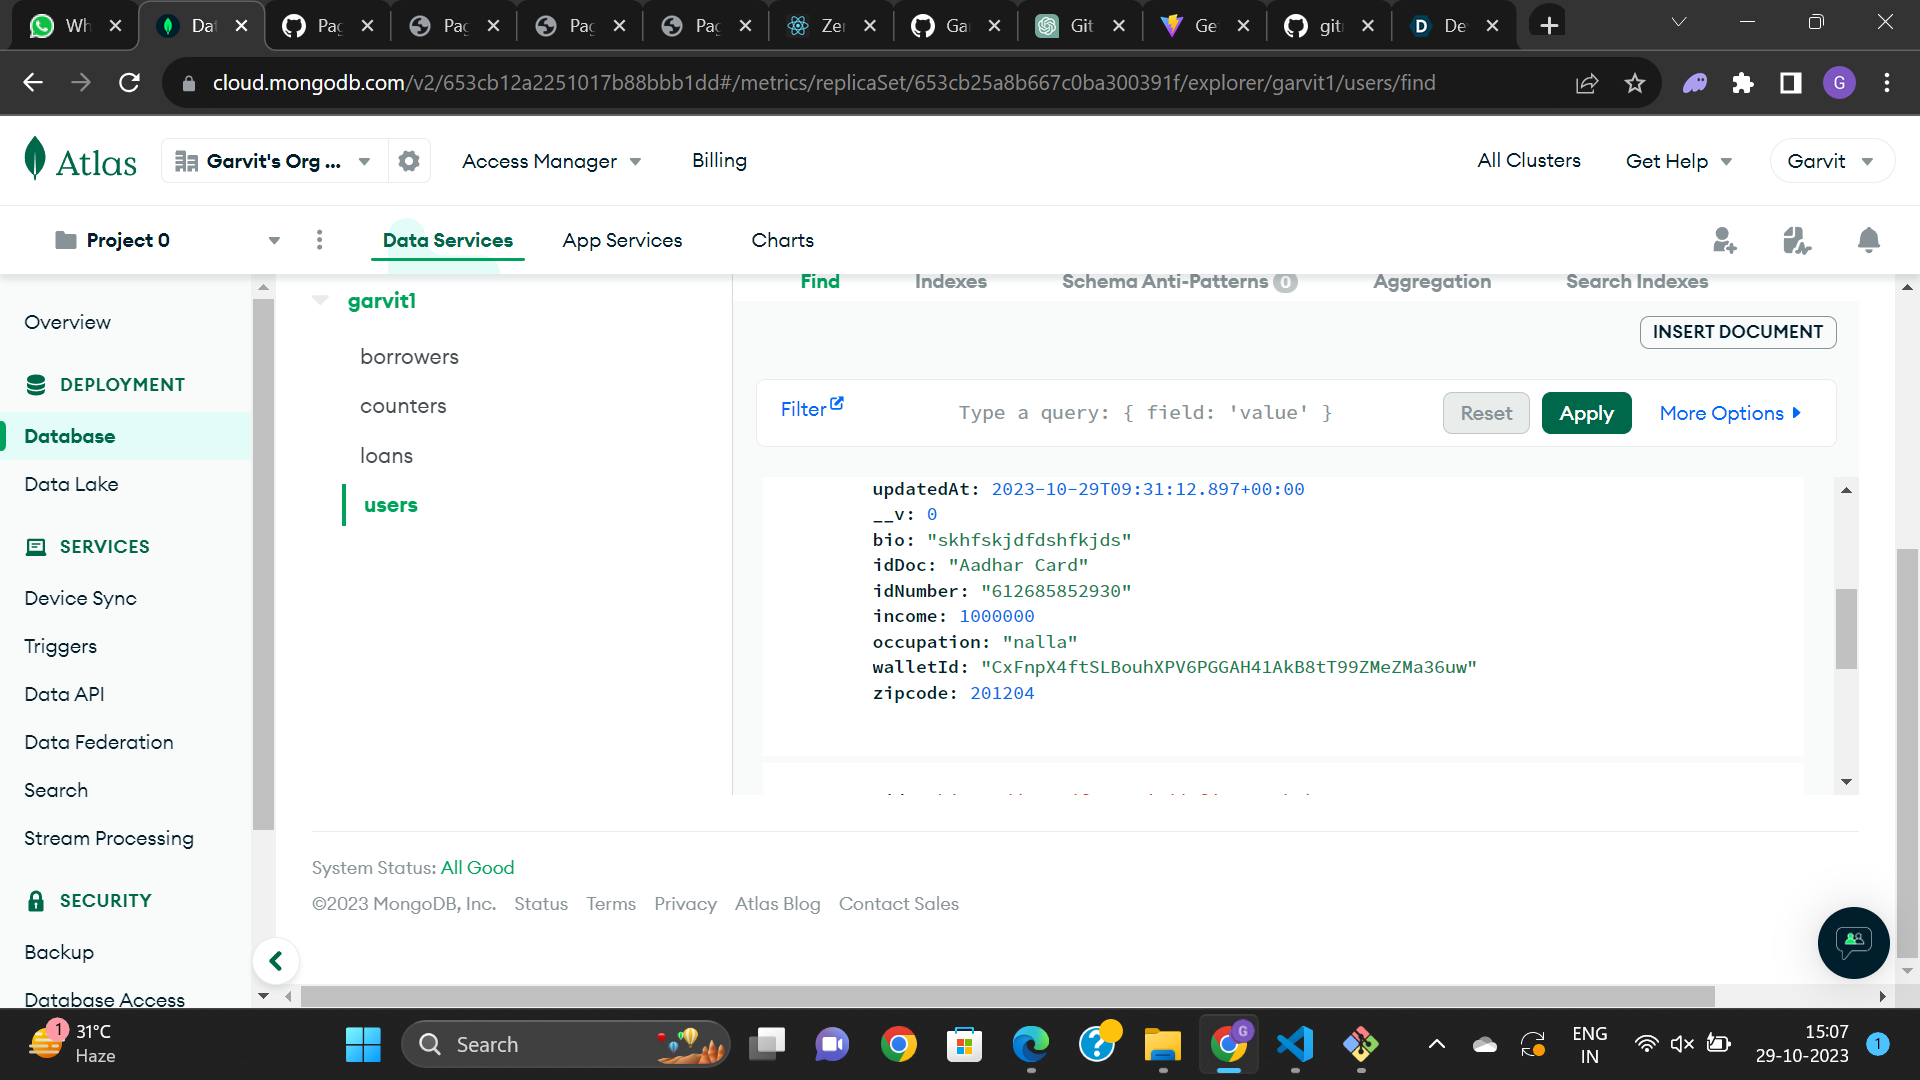
Task: Click the Apply filter button
Action: pos(1586,413)
